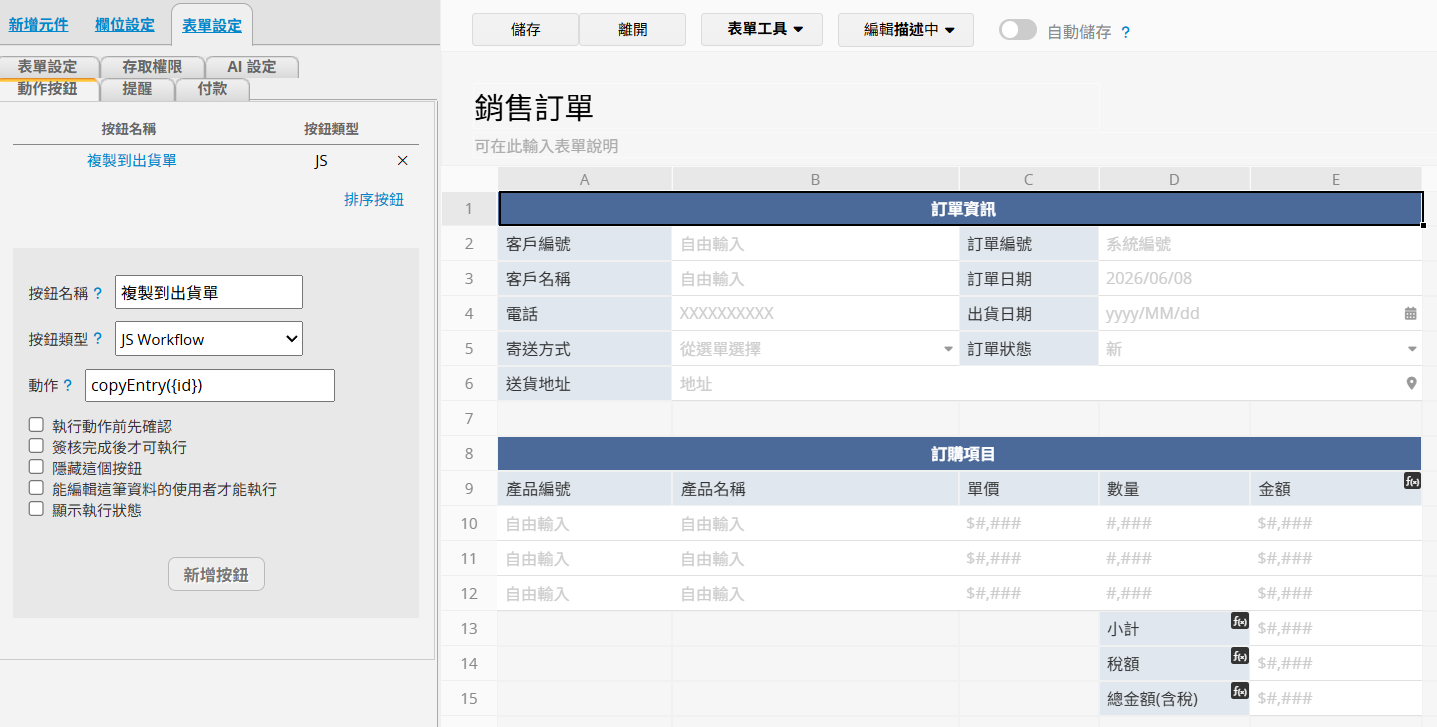Click the formula icon on 金額 header
This screenshot has width=1437, height=727.
[1413, 481]
